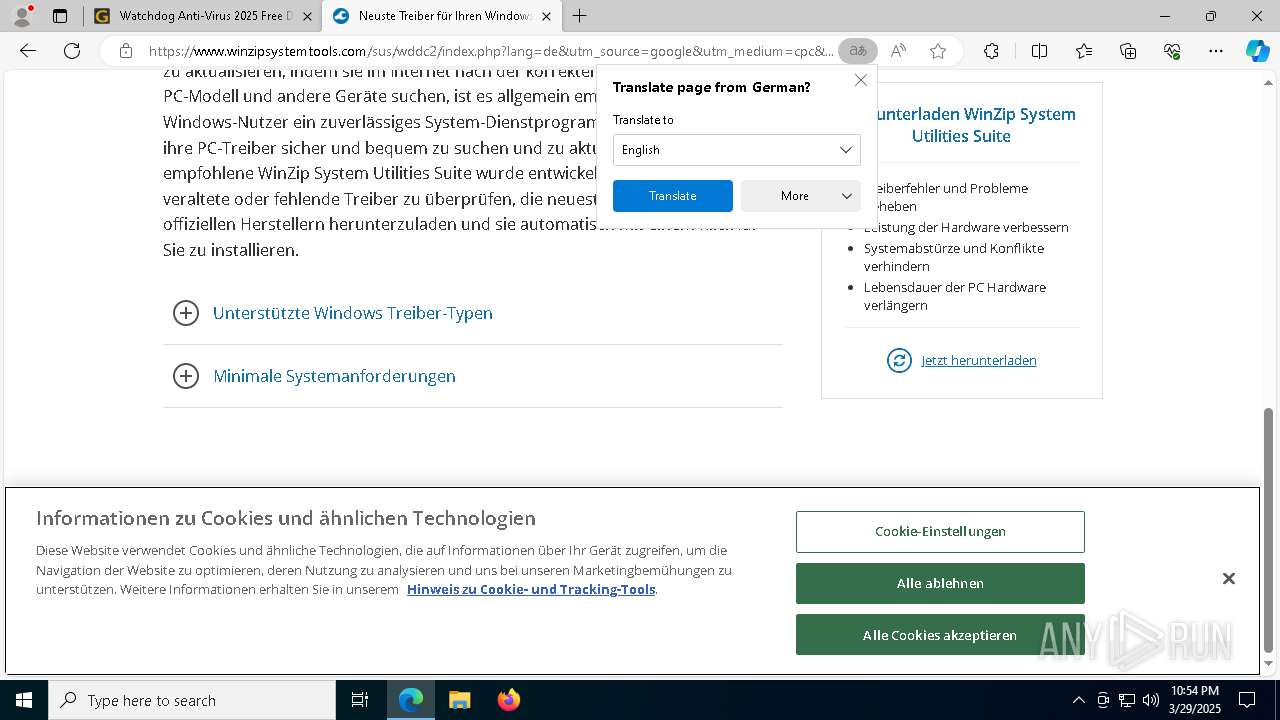Click the WinZip System Utilities Suite heading
The height and width of the screenshot is (720, 1280).
[x=961, y=125]
